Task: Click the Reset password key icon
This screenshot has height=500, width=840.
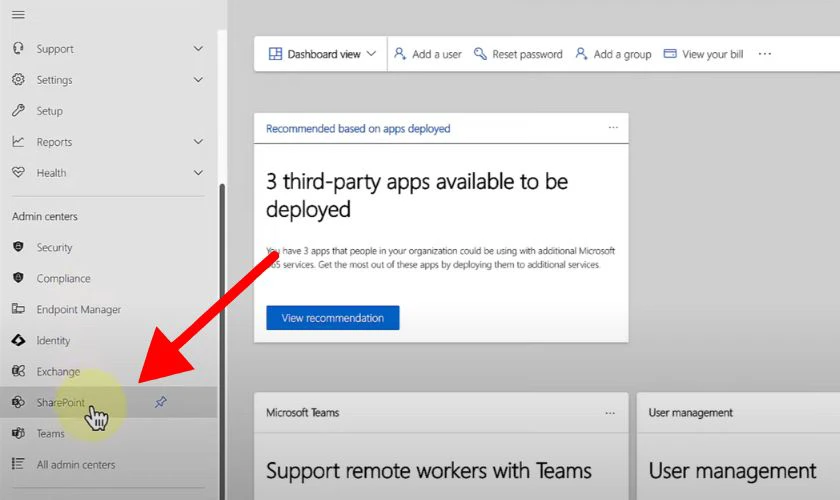Action: click(x=480, y=54)
